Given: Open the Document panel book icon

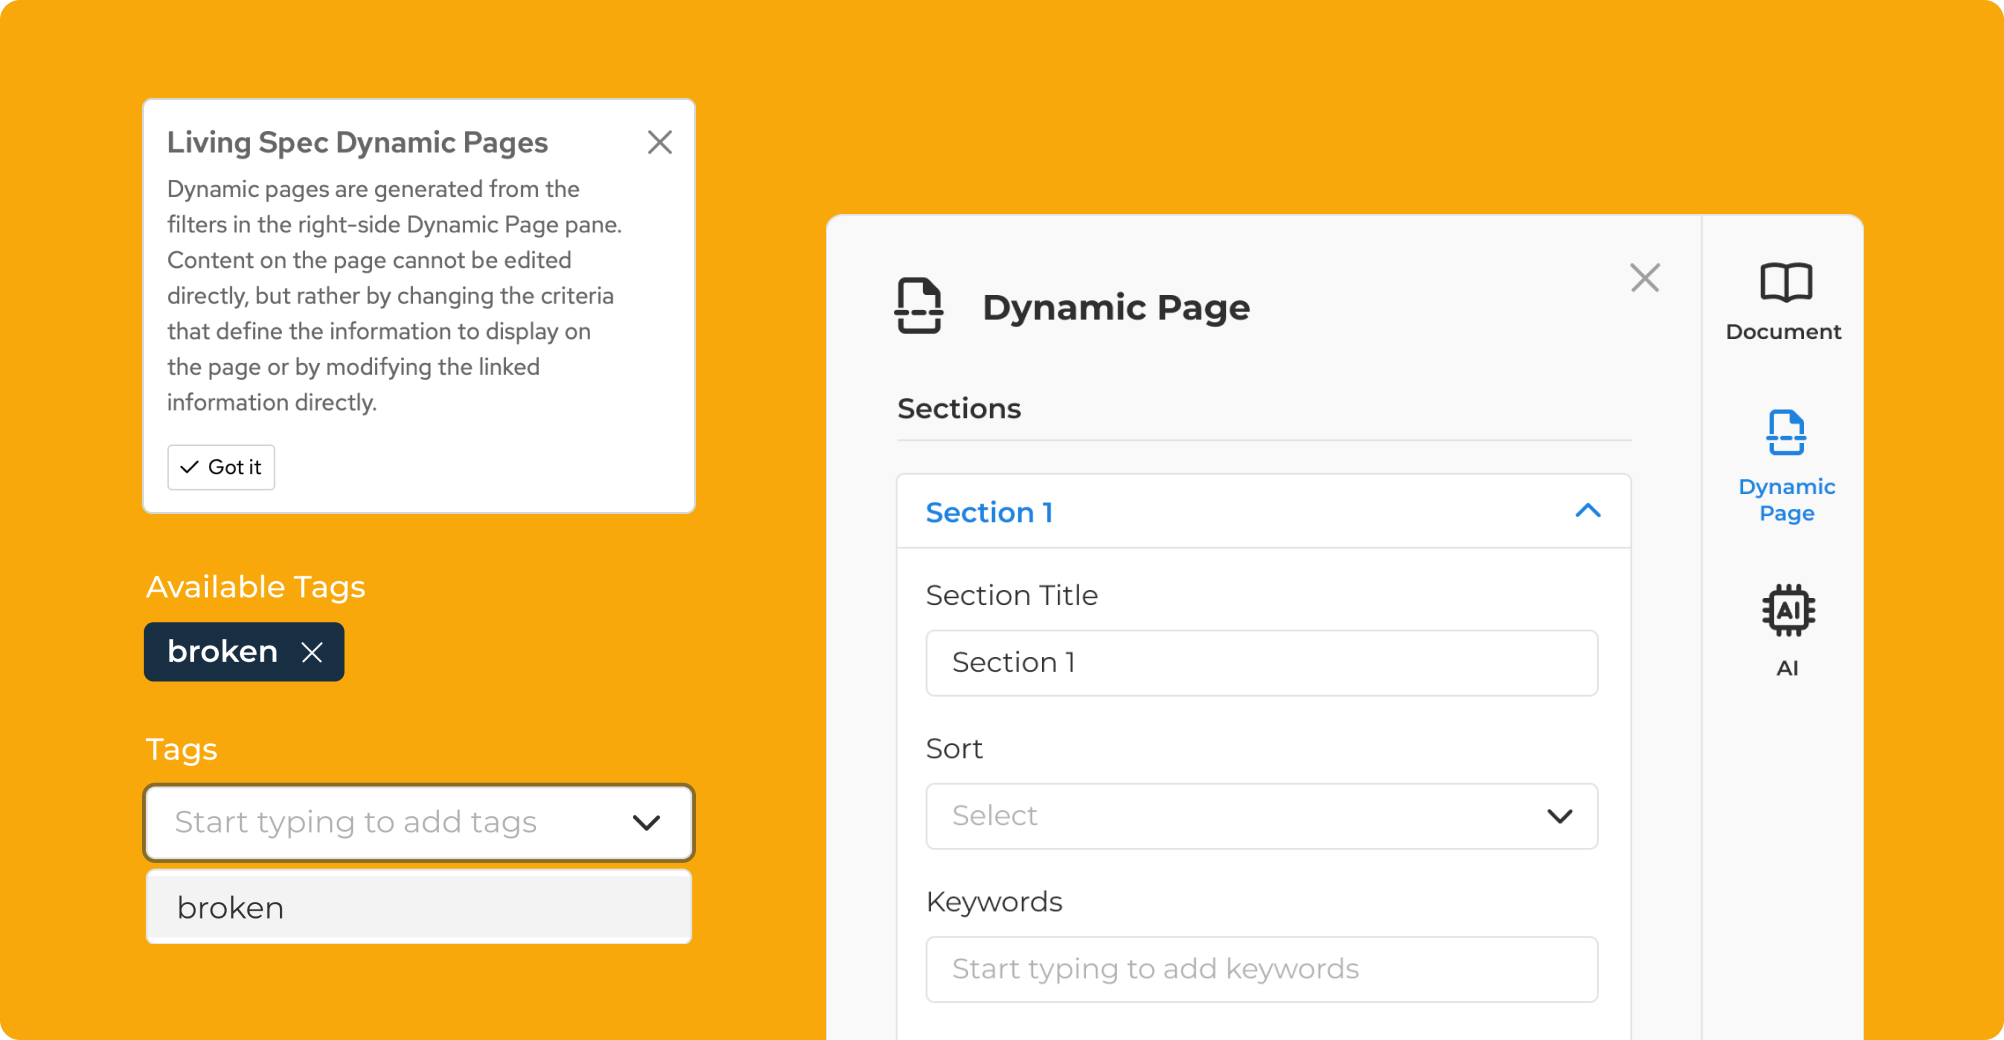Looking at the screenshot, I should [x=1785, y=283].
